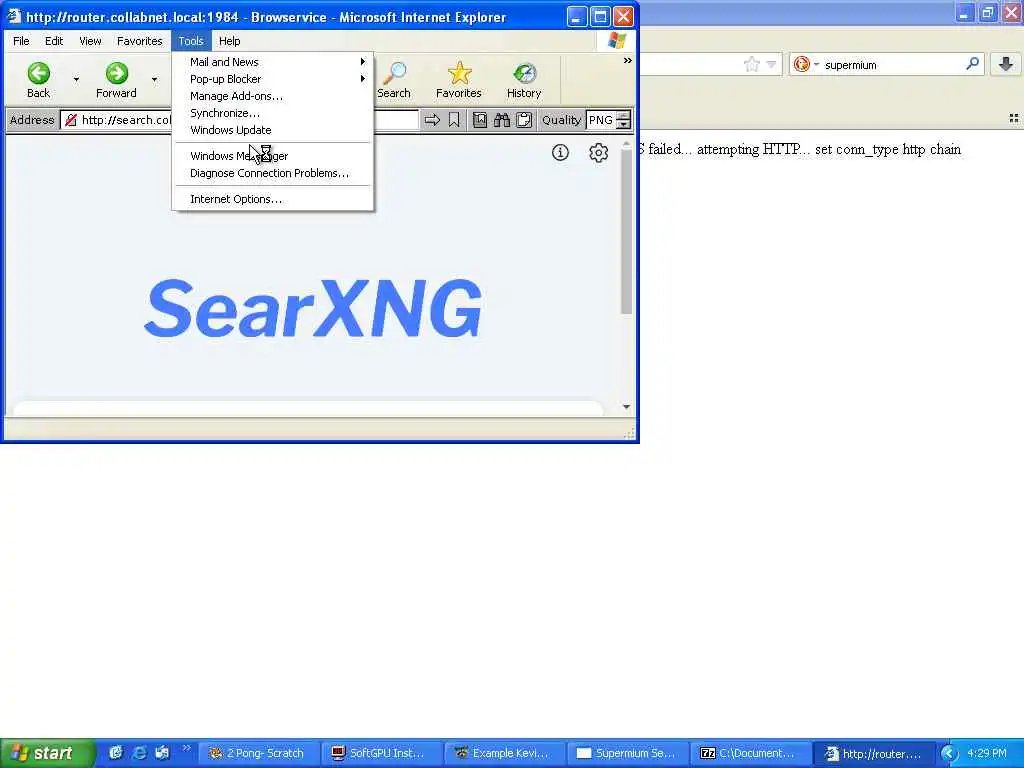Click the 4:29 PM taskbar clock
1024x768 pixels.
(x=987, y=753)
